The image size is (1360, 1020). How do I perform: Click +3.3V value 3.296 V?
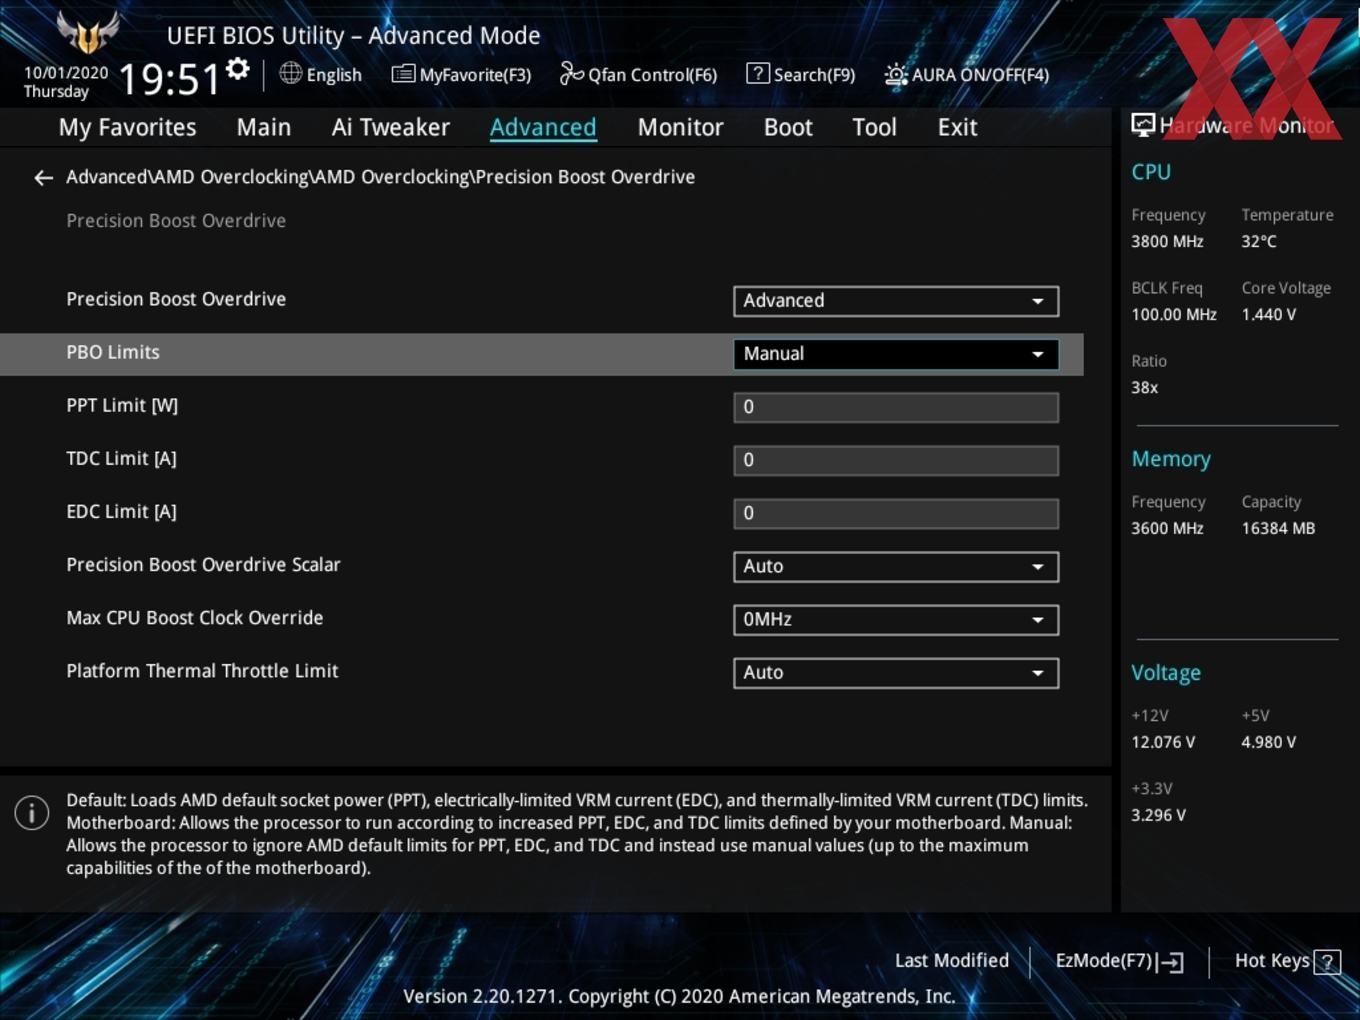pos(1158,815)
